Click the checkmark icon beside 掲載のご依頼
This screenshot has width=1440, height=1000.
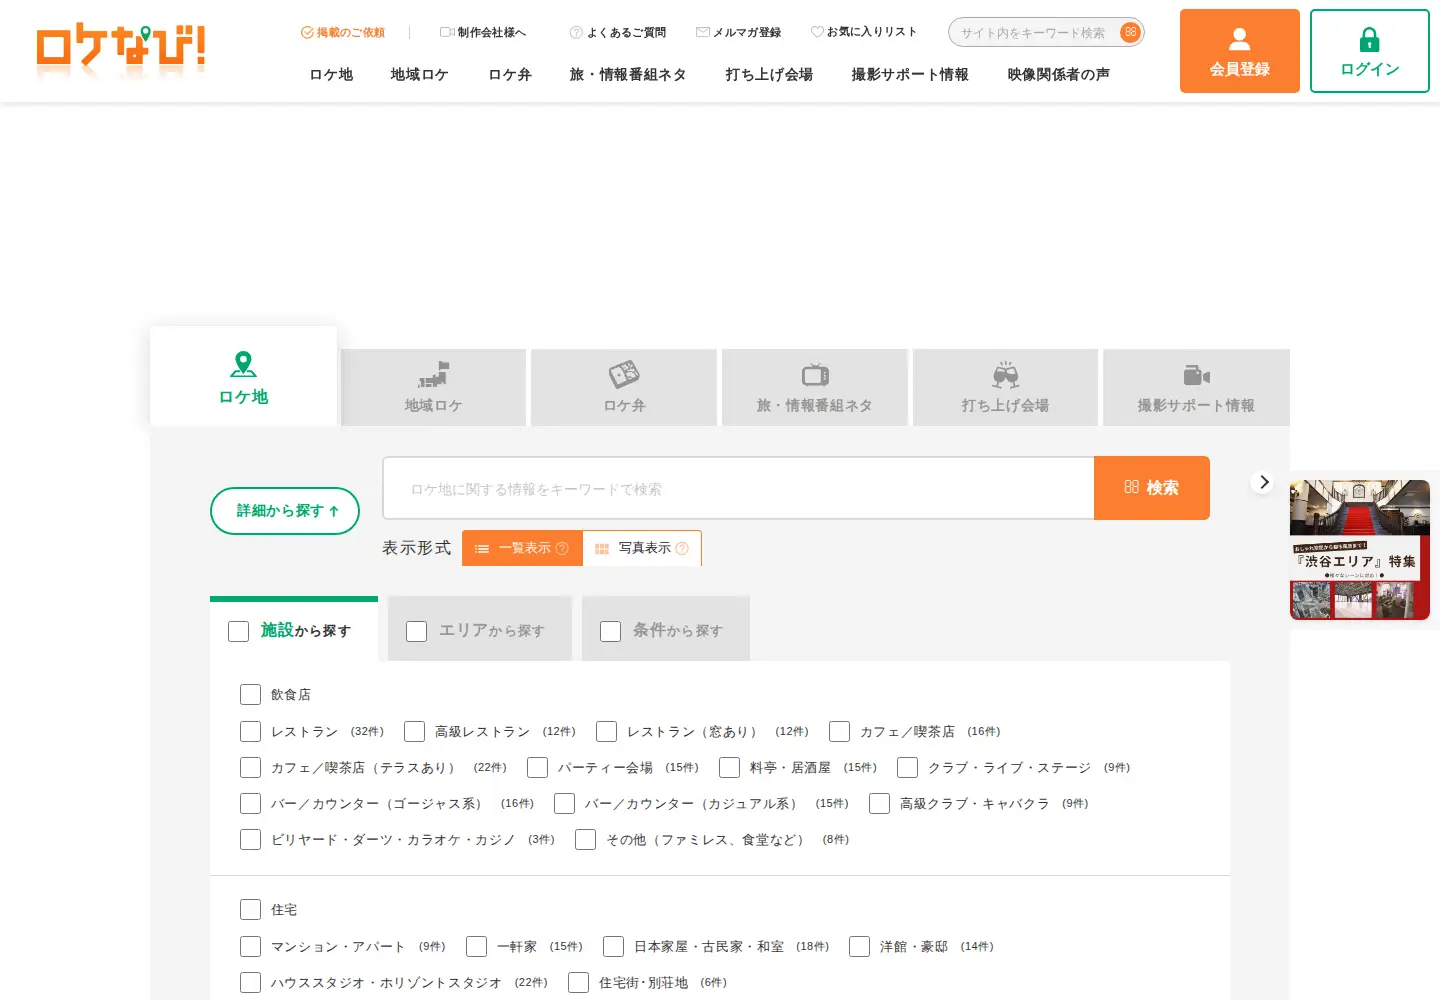(307, 32)
